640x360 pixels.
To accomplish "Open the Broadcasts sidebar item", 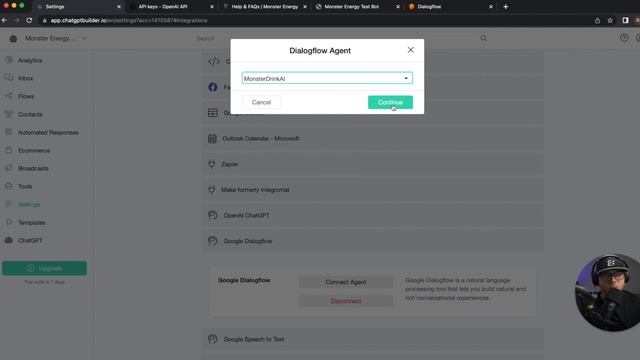I will [x=33, y=168].
